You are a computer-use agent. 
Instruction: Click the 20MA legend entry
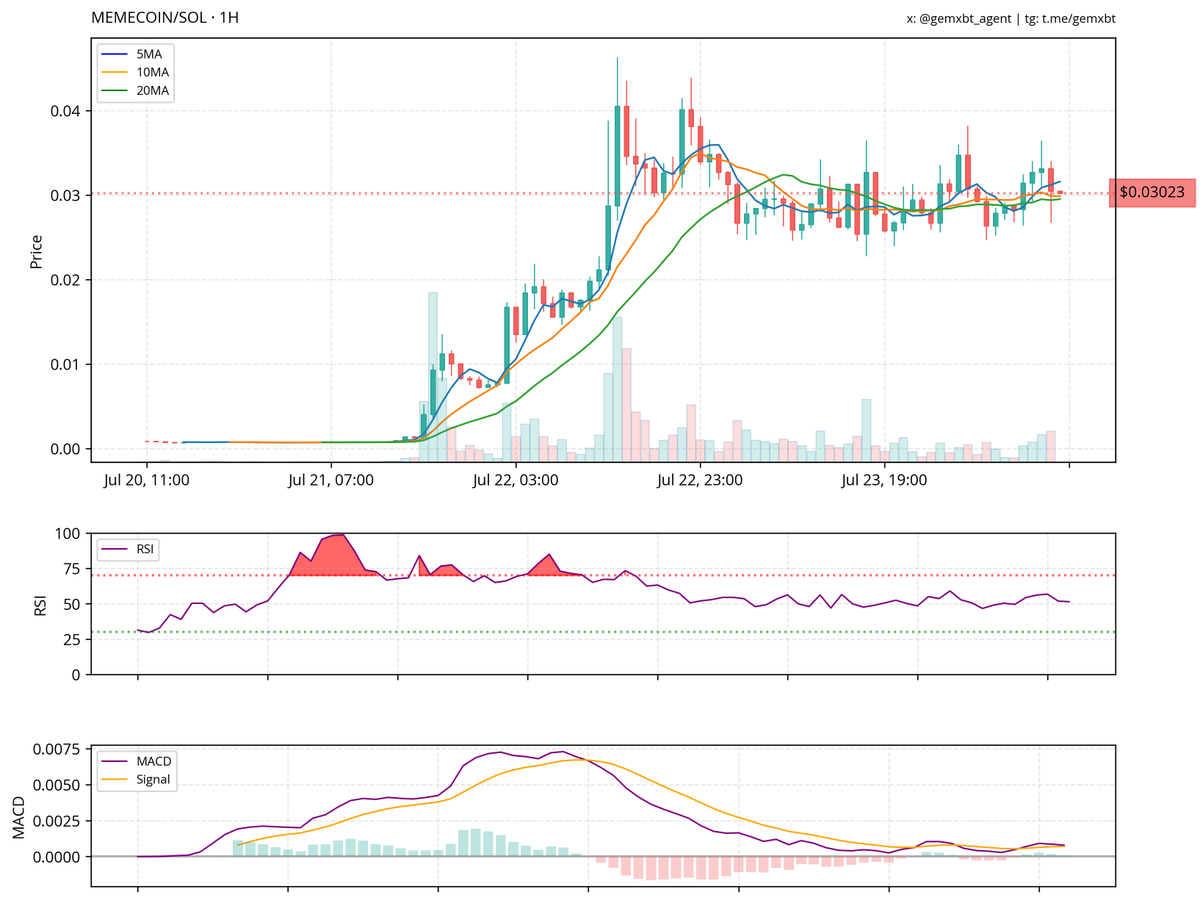click(137, 91)
